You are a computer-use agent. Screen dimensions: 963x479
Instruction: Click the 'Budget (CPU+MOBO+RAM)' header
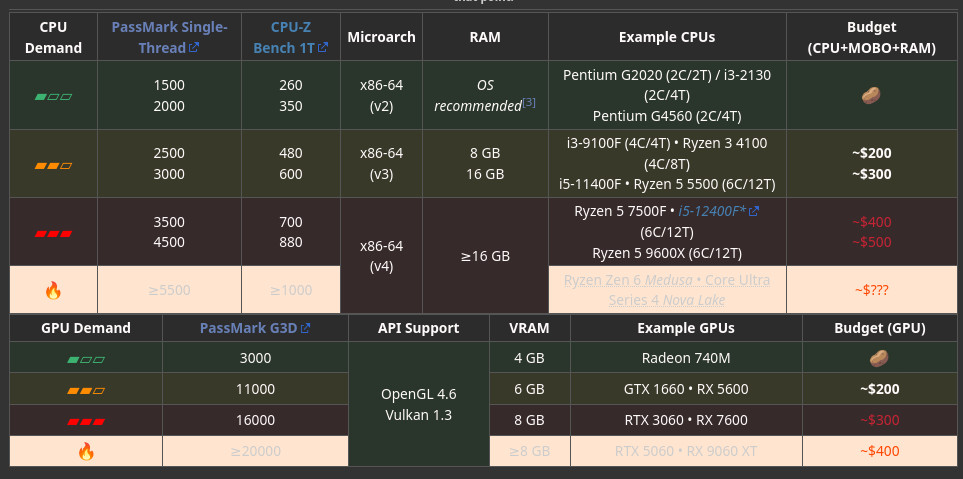click(871, 37)
